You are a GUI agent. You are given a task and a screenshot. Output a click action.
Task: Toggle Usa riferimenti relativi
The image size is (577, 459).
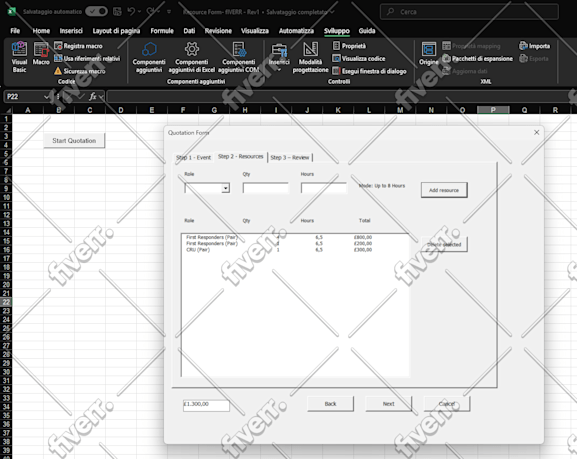click(x=87, y=59)
